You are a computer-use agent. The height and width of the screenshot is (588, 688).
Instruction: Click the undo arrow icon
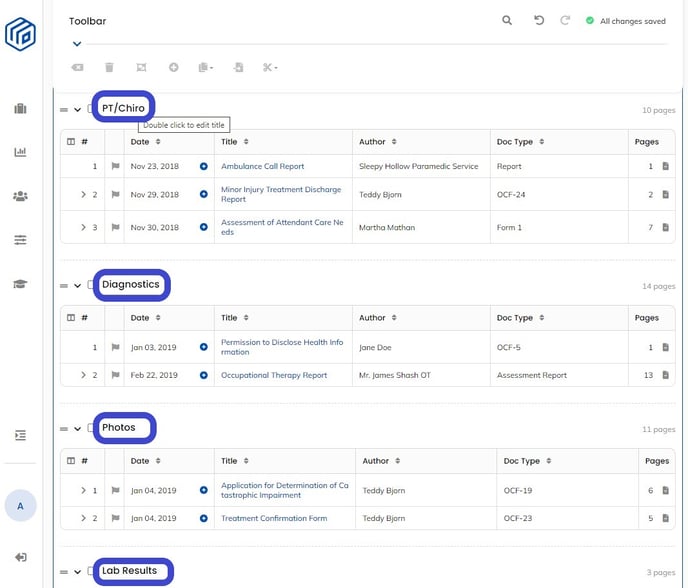(539, 20)
